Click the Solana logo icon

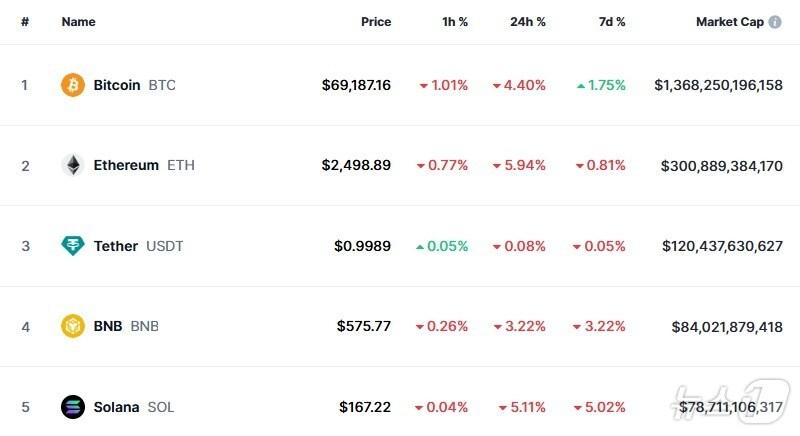click(x=73, y=407)
